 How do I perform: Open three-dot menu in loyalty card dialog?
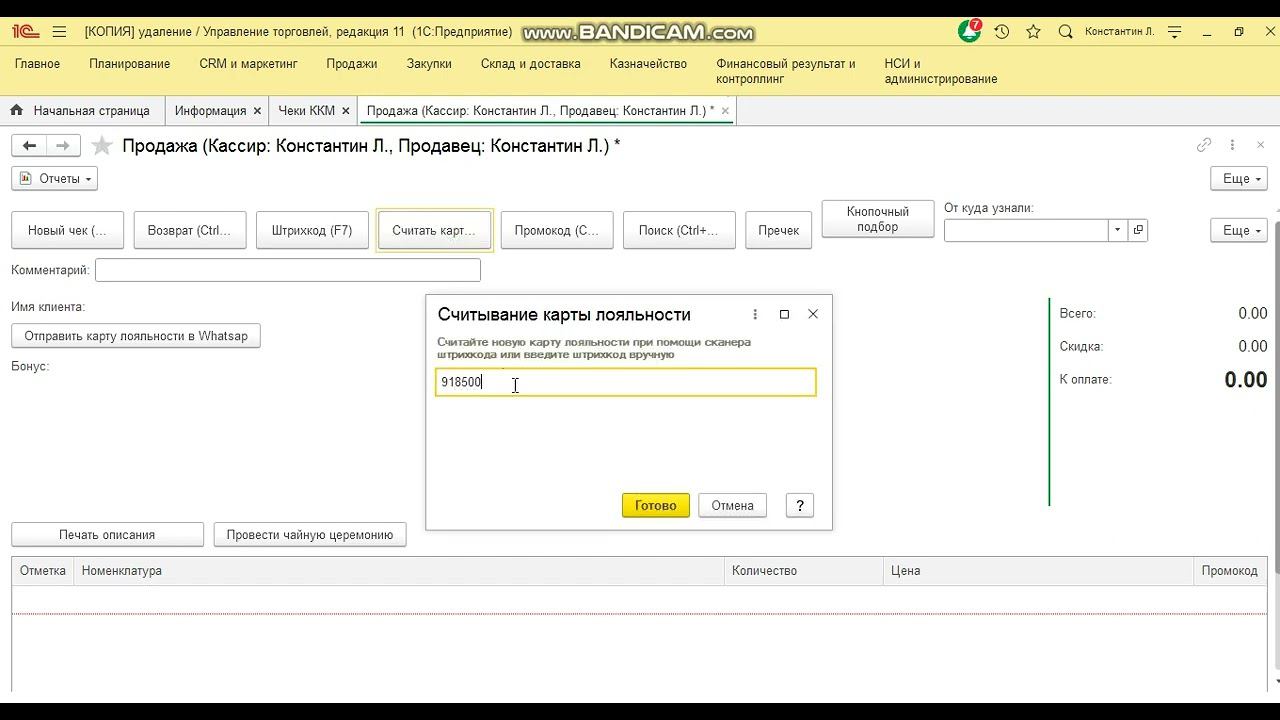click(x=755, y=314)
